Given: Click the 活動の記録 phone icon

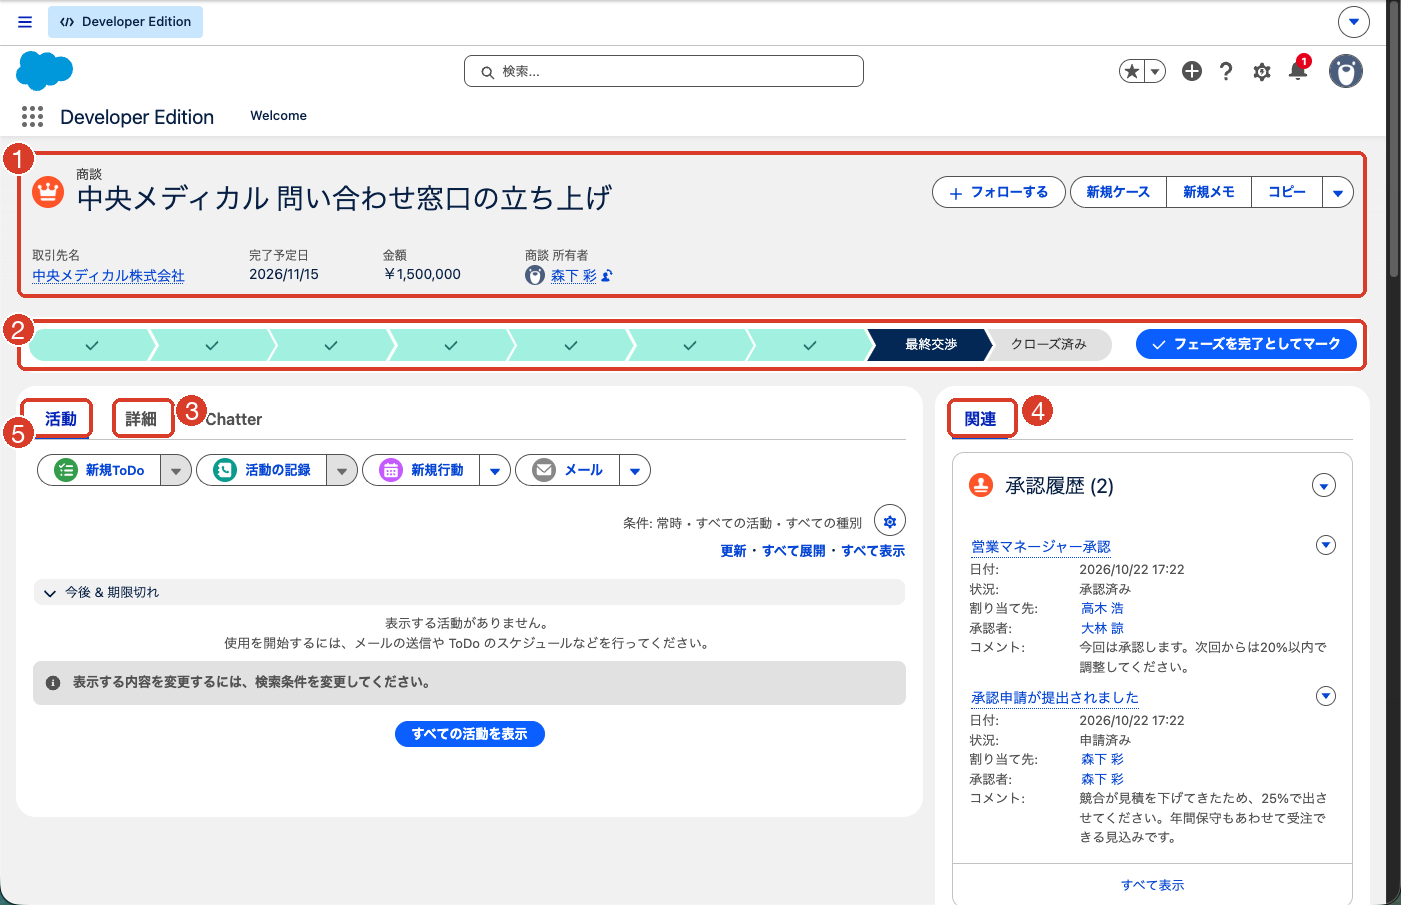Looking at the screenshot, I should tap(225, 470).
